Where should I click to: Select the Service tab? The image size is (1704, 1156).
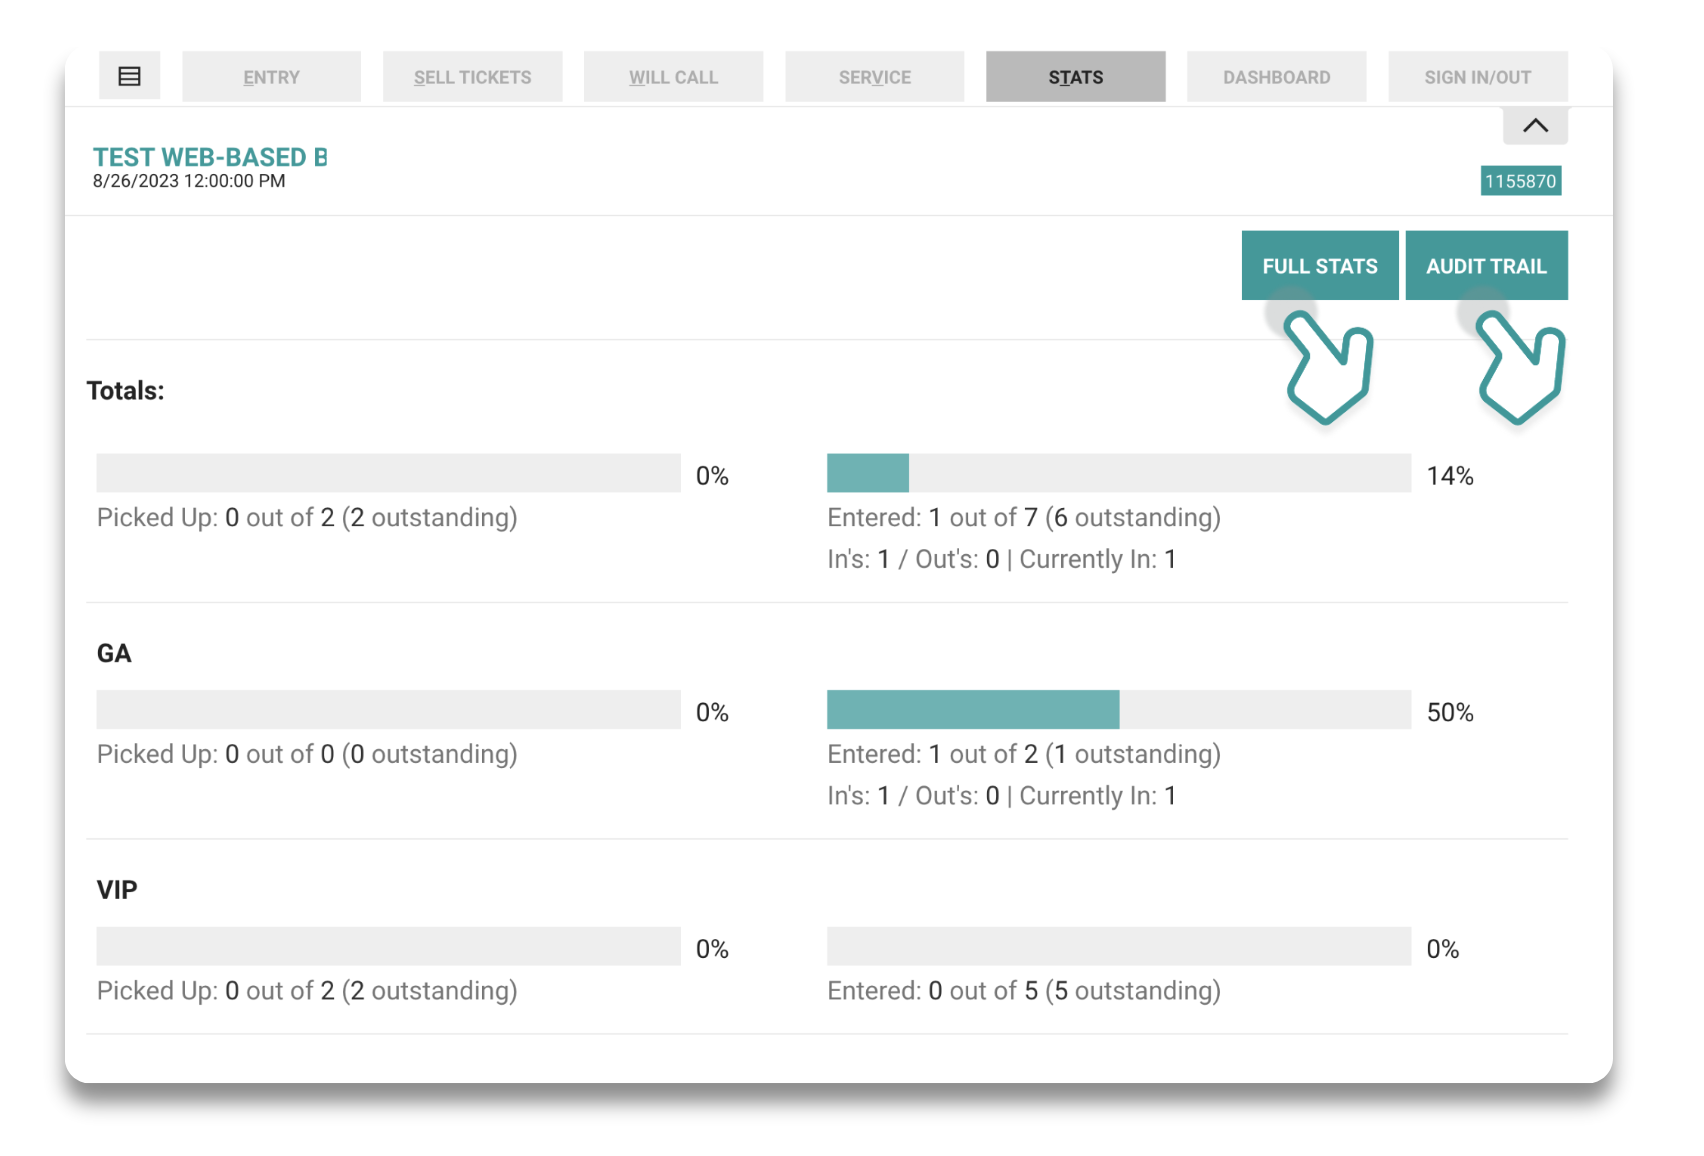tap(874, 77)
